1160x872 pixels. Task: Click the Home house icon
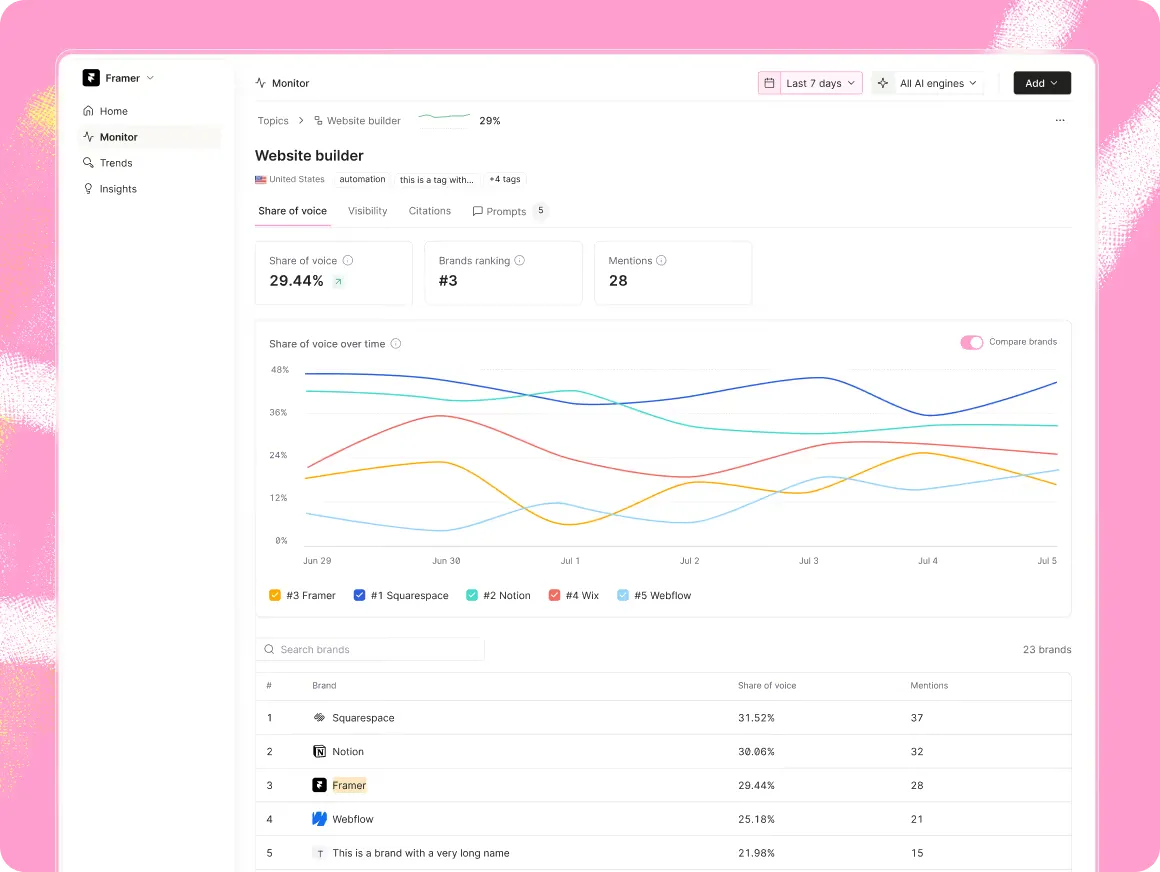coord(88,111)
